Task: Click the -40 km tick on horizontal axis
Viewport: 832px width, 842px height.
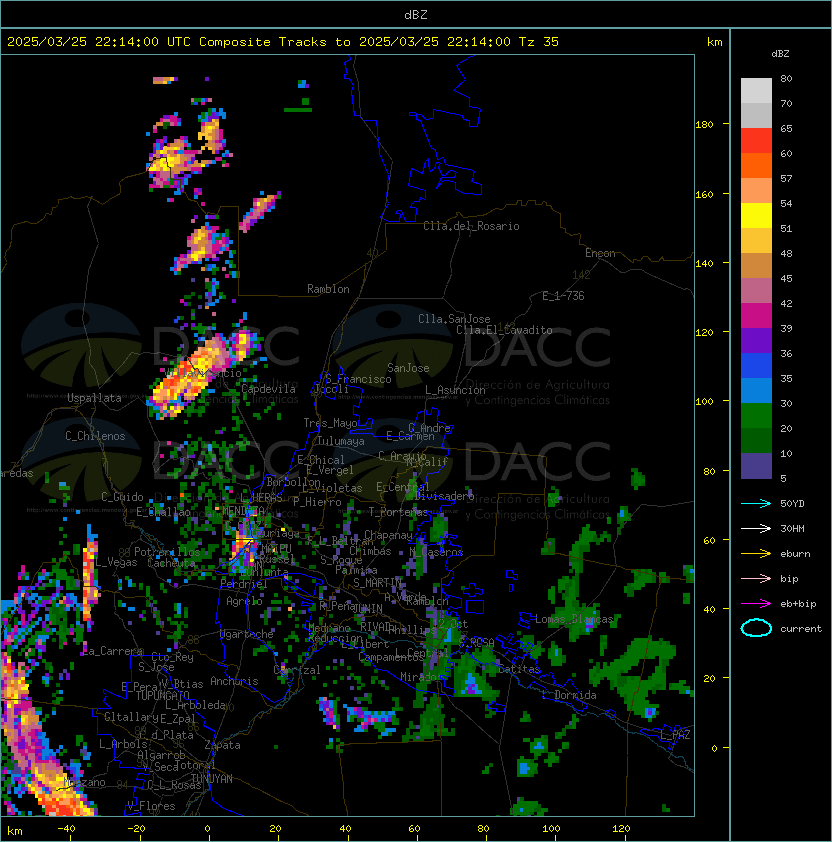Action: 67,829
